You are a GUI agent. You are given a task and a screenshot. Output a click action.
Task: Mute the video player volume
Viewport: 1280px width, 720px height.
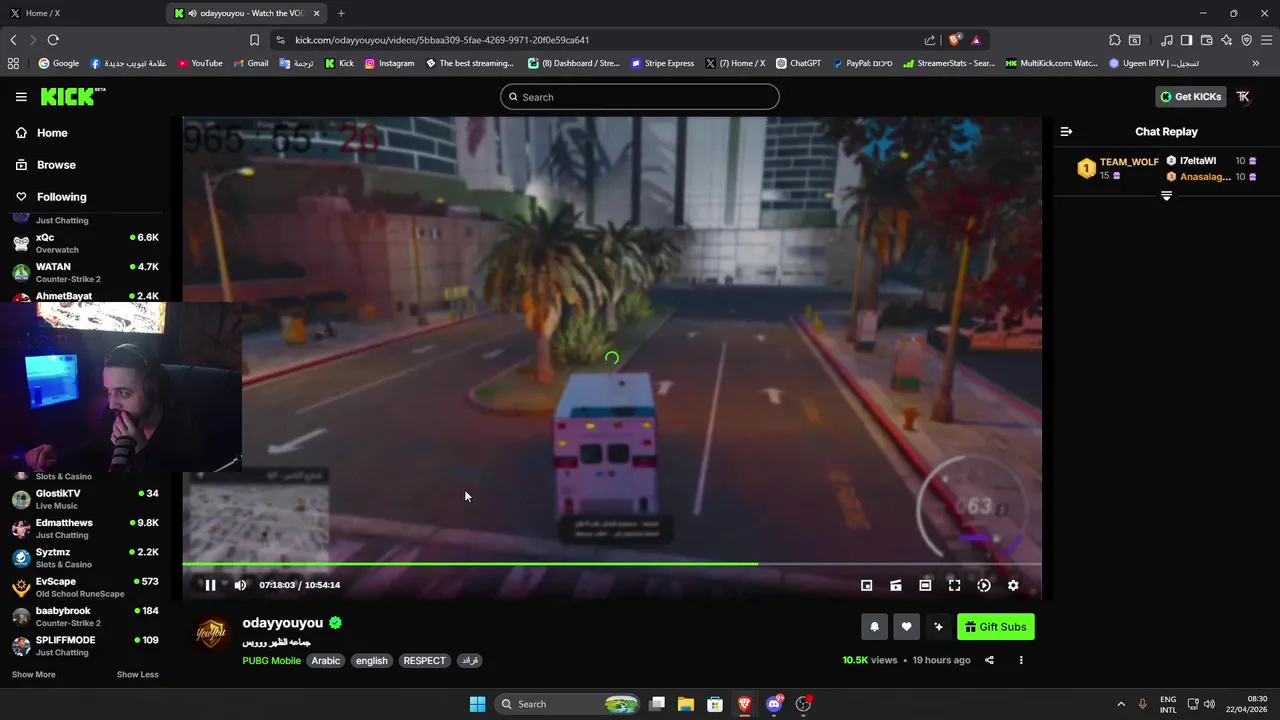pos(240,585)
